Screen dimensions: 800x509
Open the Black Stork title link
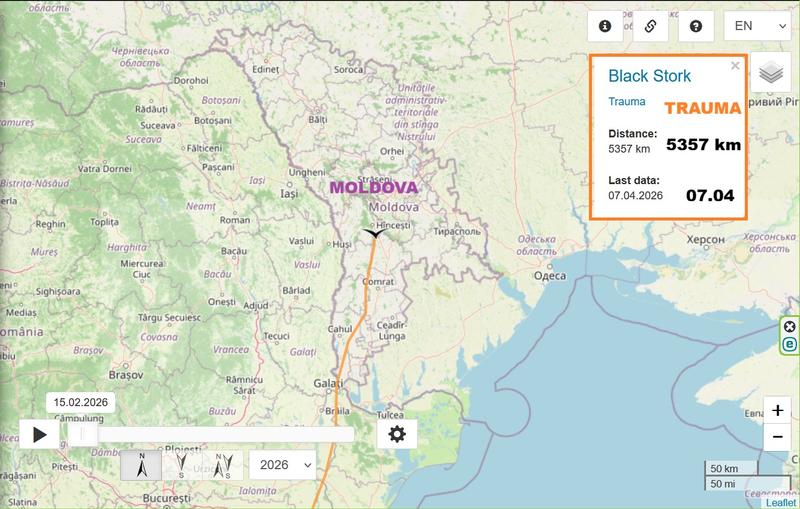click(649, 75)
